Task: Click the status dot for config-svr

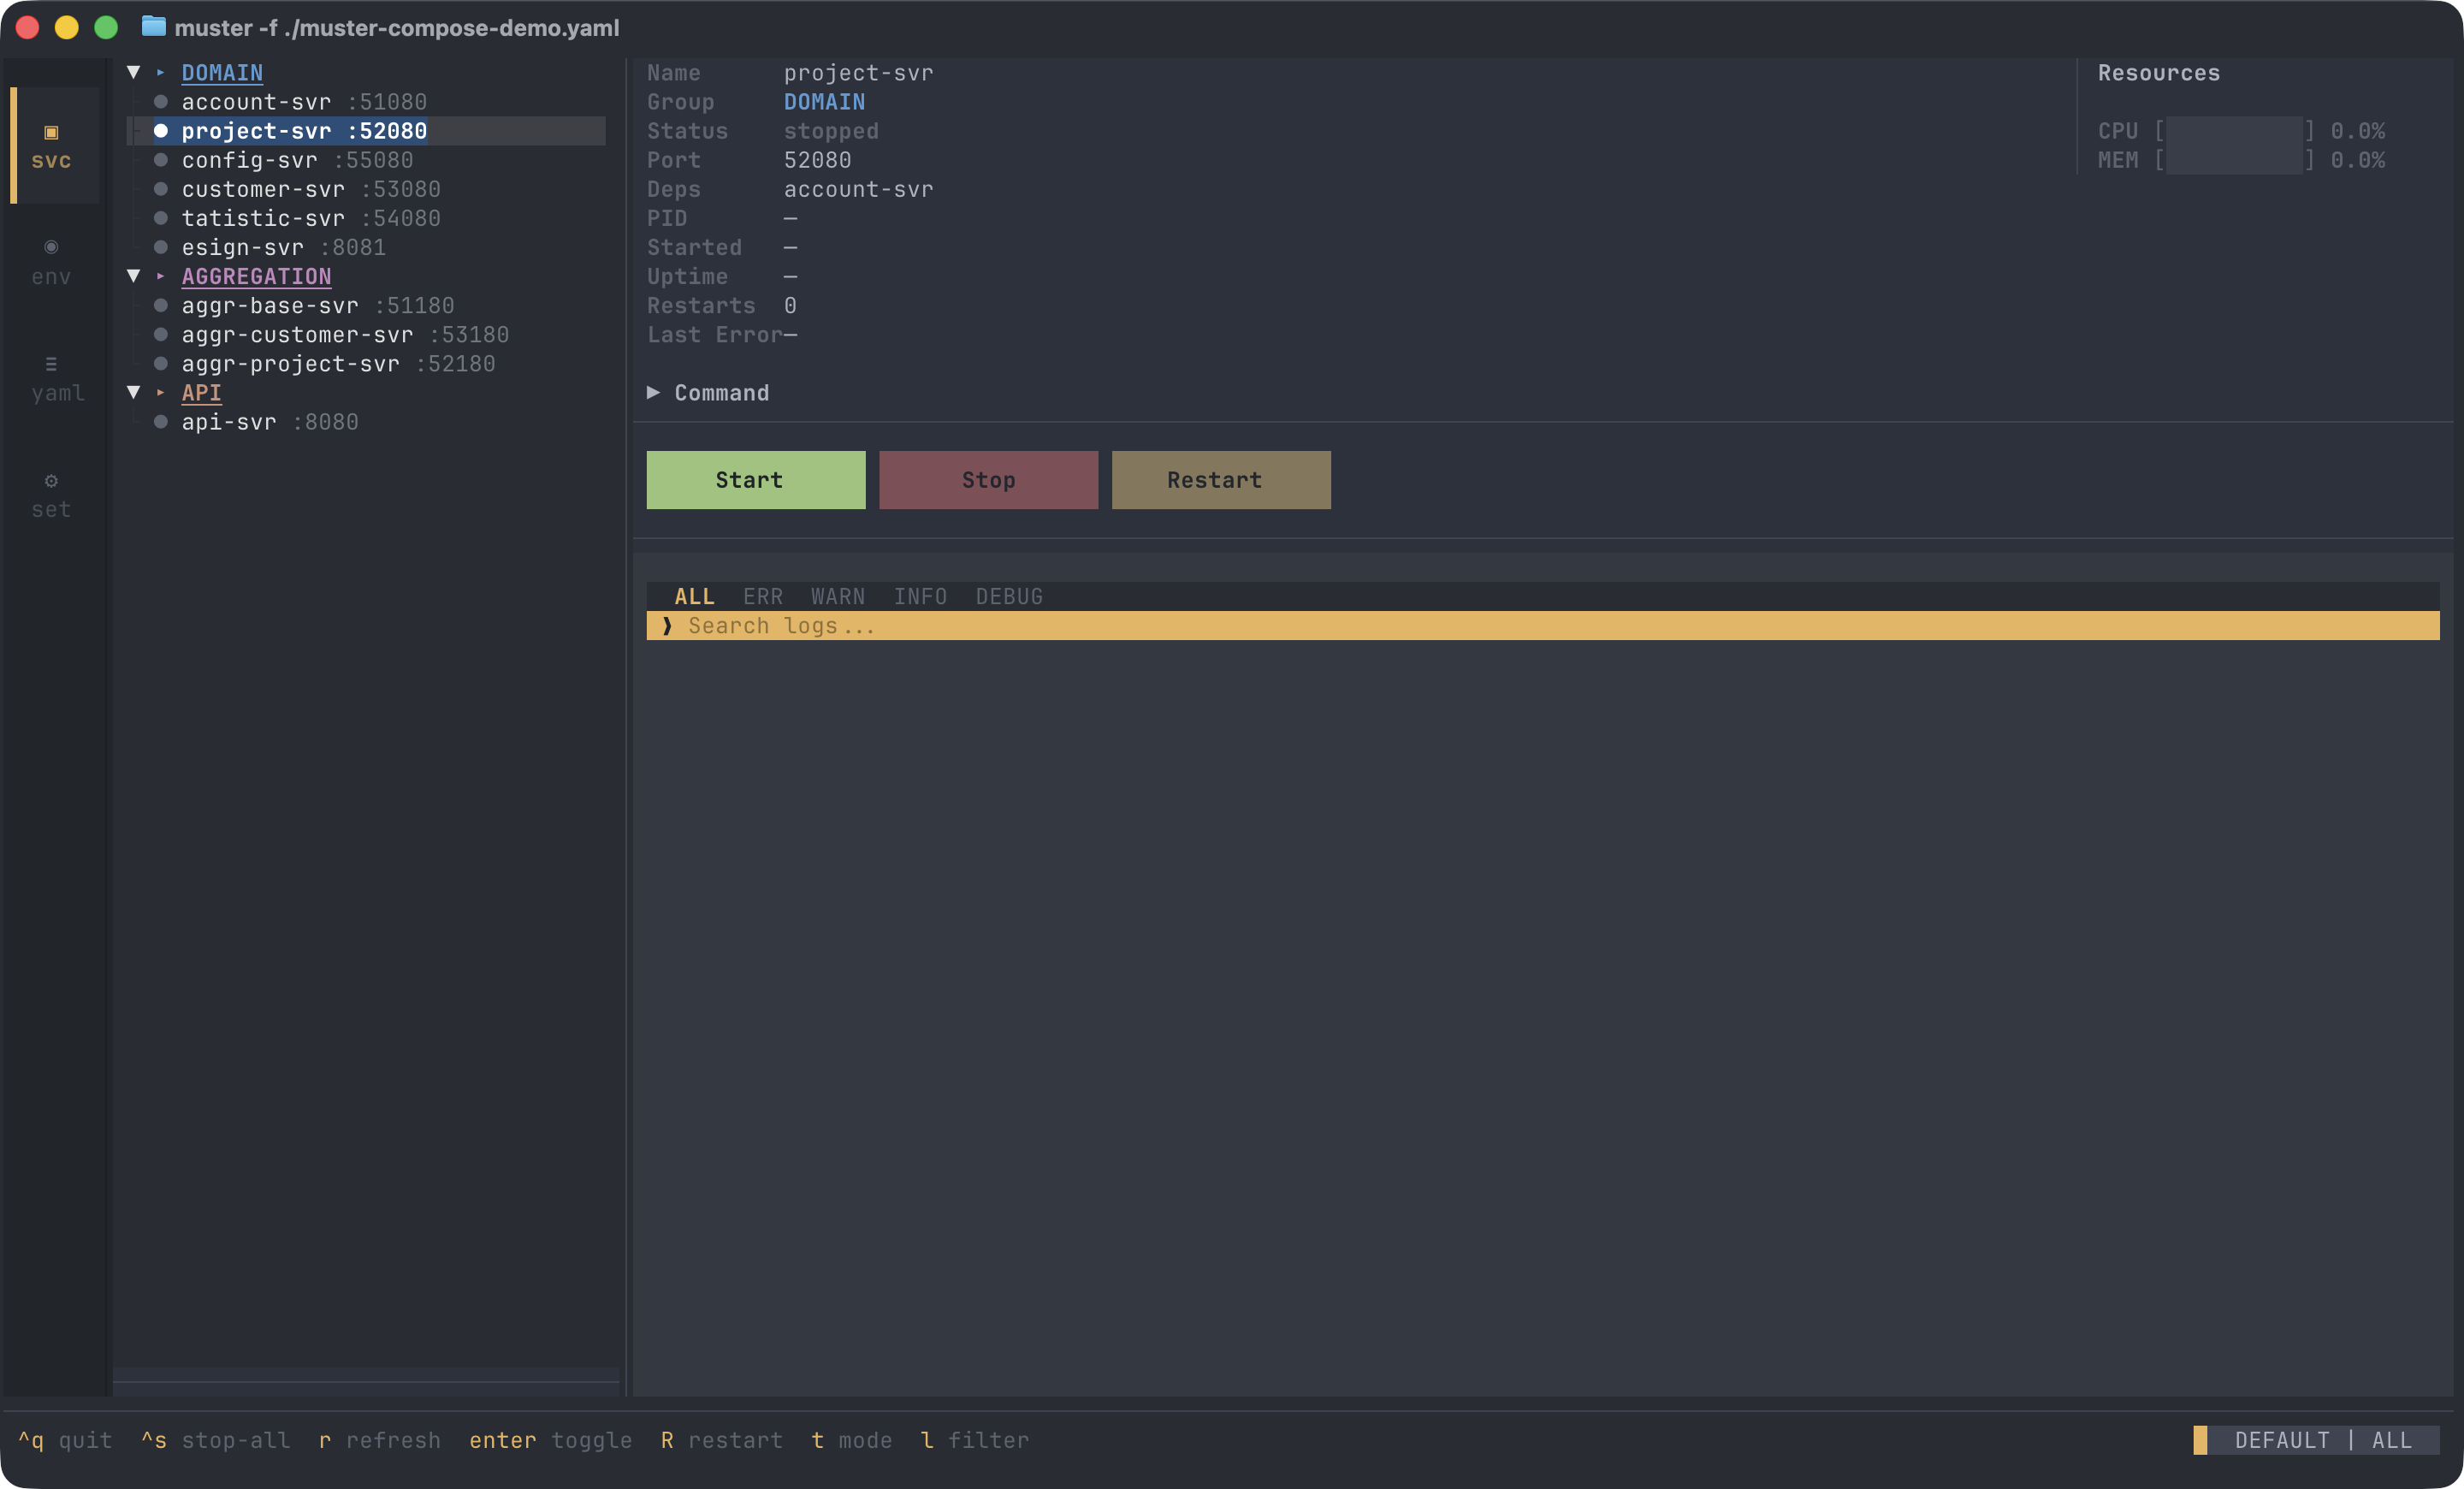Action: (x=160, y=160)
